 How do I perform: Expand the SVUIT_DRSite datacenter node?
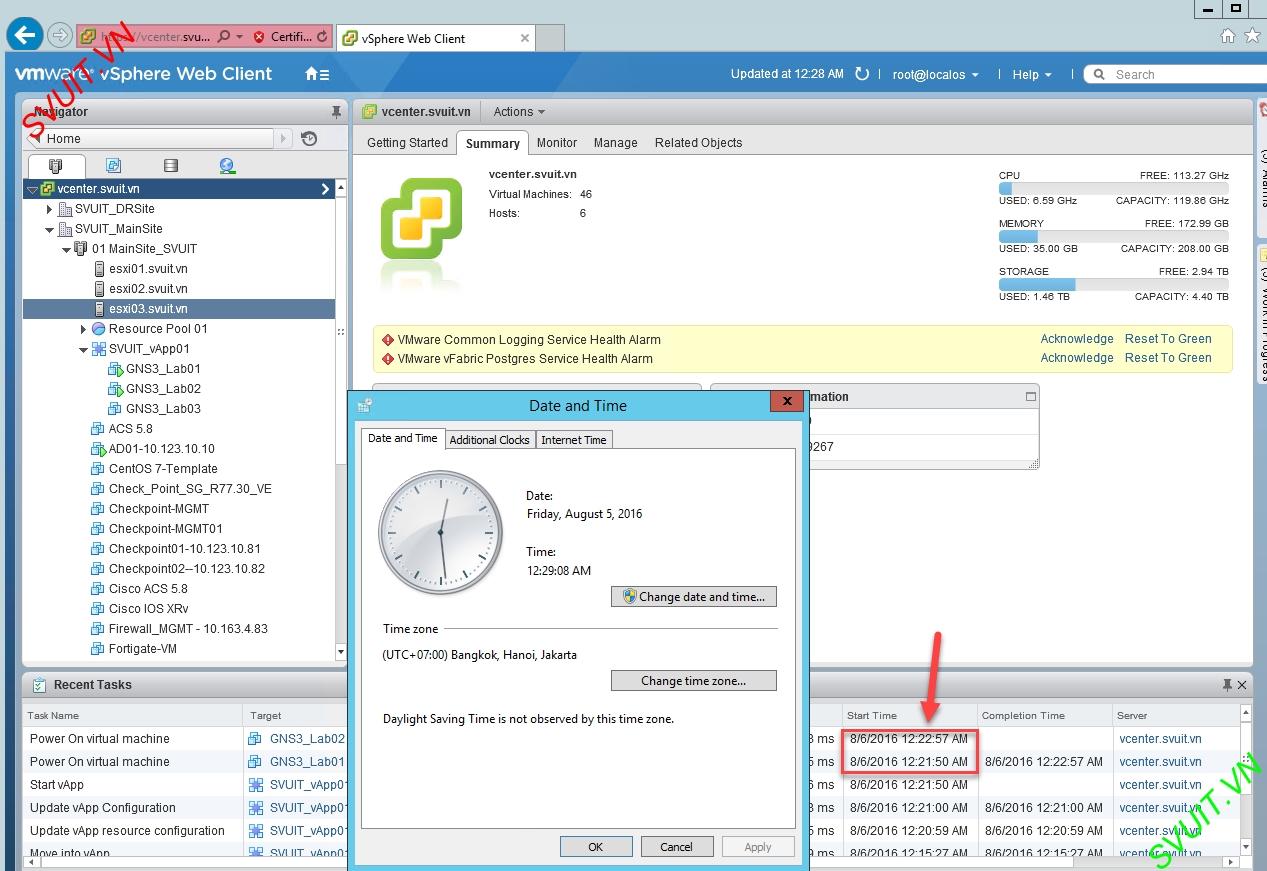point(50,209)
